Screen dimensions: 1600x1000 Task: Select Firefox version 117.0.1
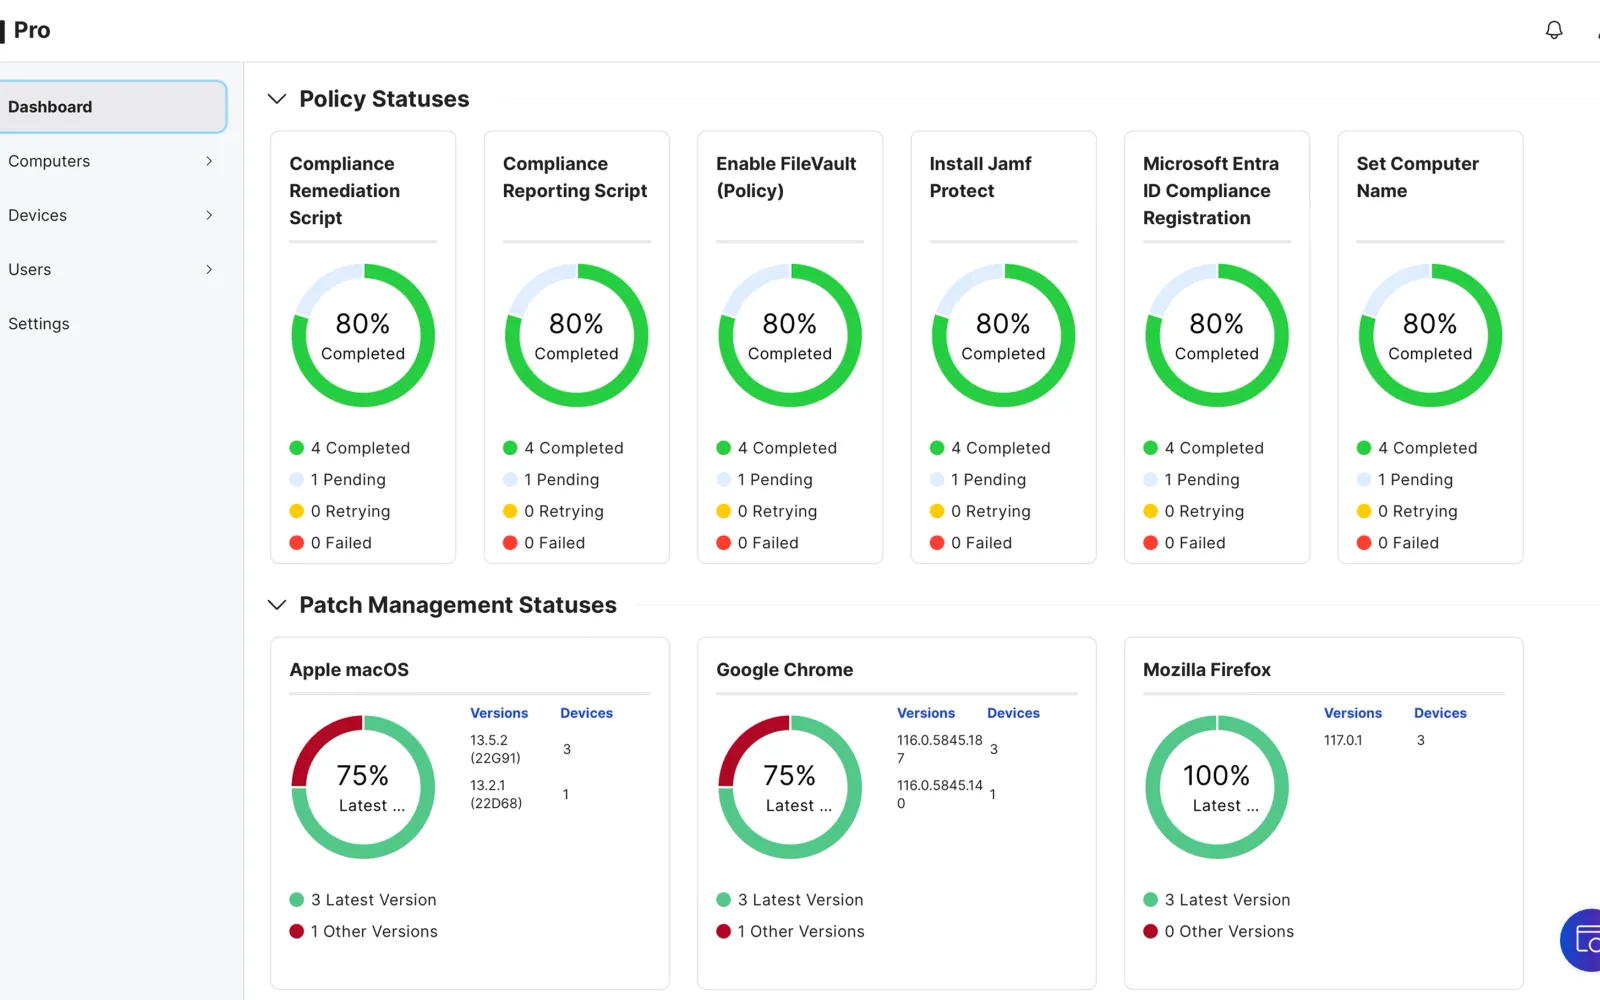coord(1343,740)
